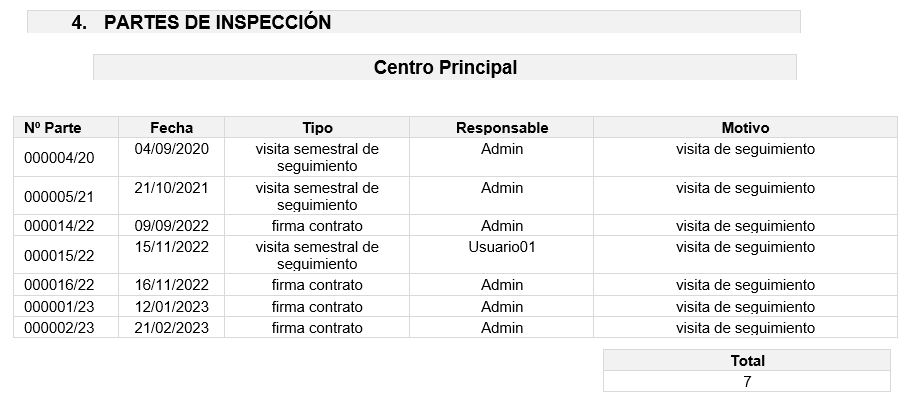
Task: Click the Centro Principal heading
Action: click(445, 68)
